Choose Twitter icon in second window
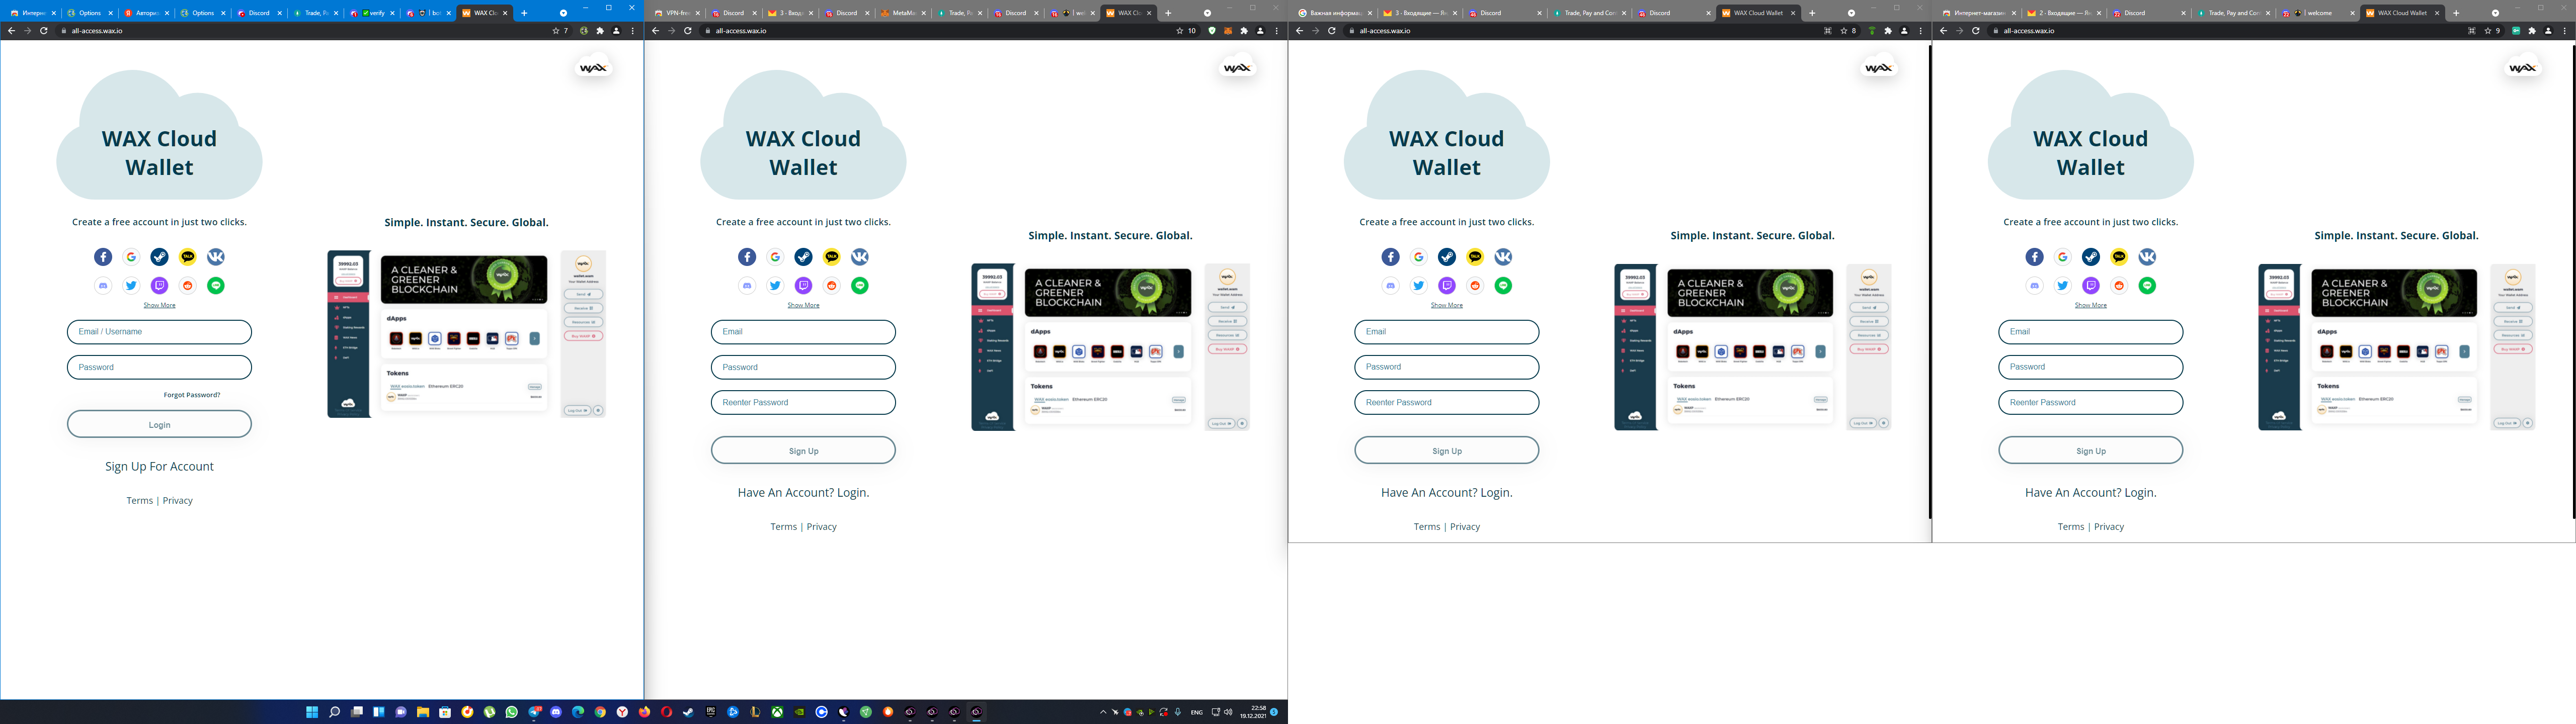 click(x=775, y=285)
